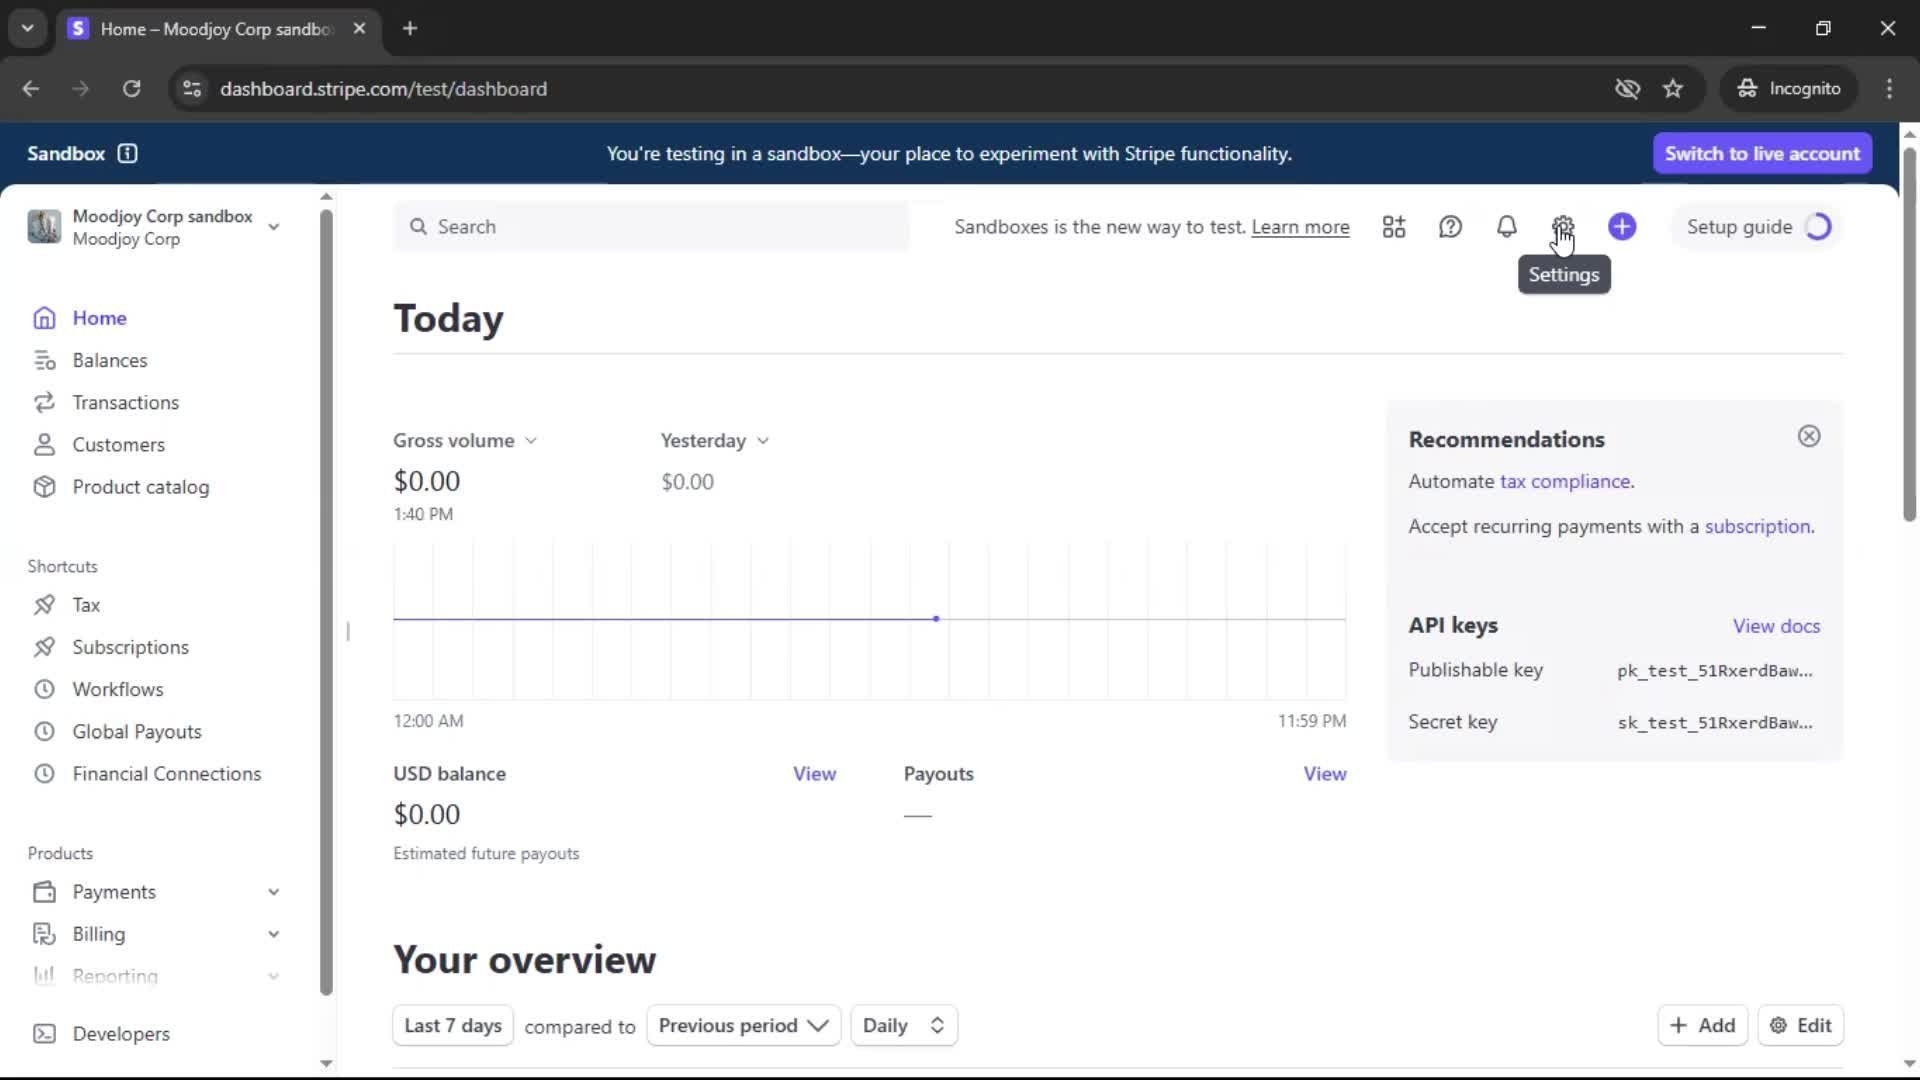Viewport: 1920px width, 1080px height.
Task: Open the Yesterday comparison dropdown
Action: coord(714,441)
